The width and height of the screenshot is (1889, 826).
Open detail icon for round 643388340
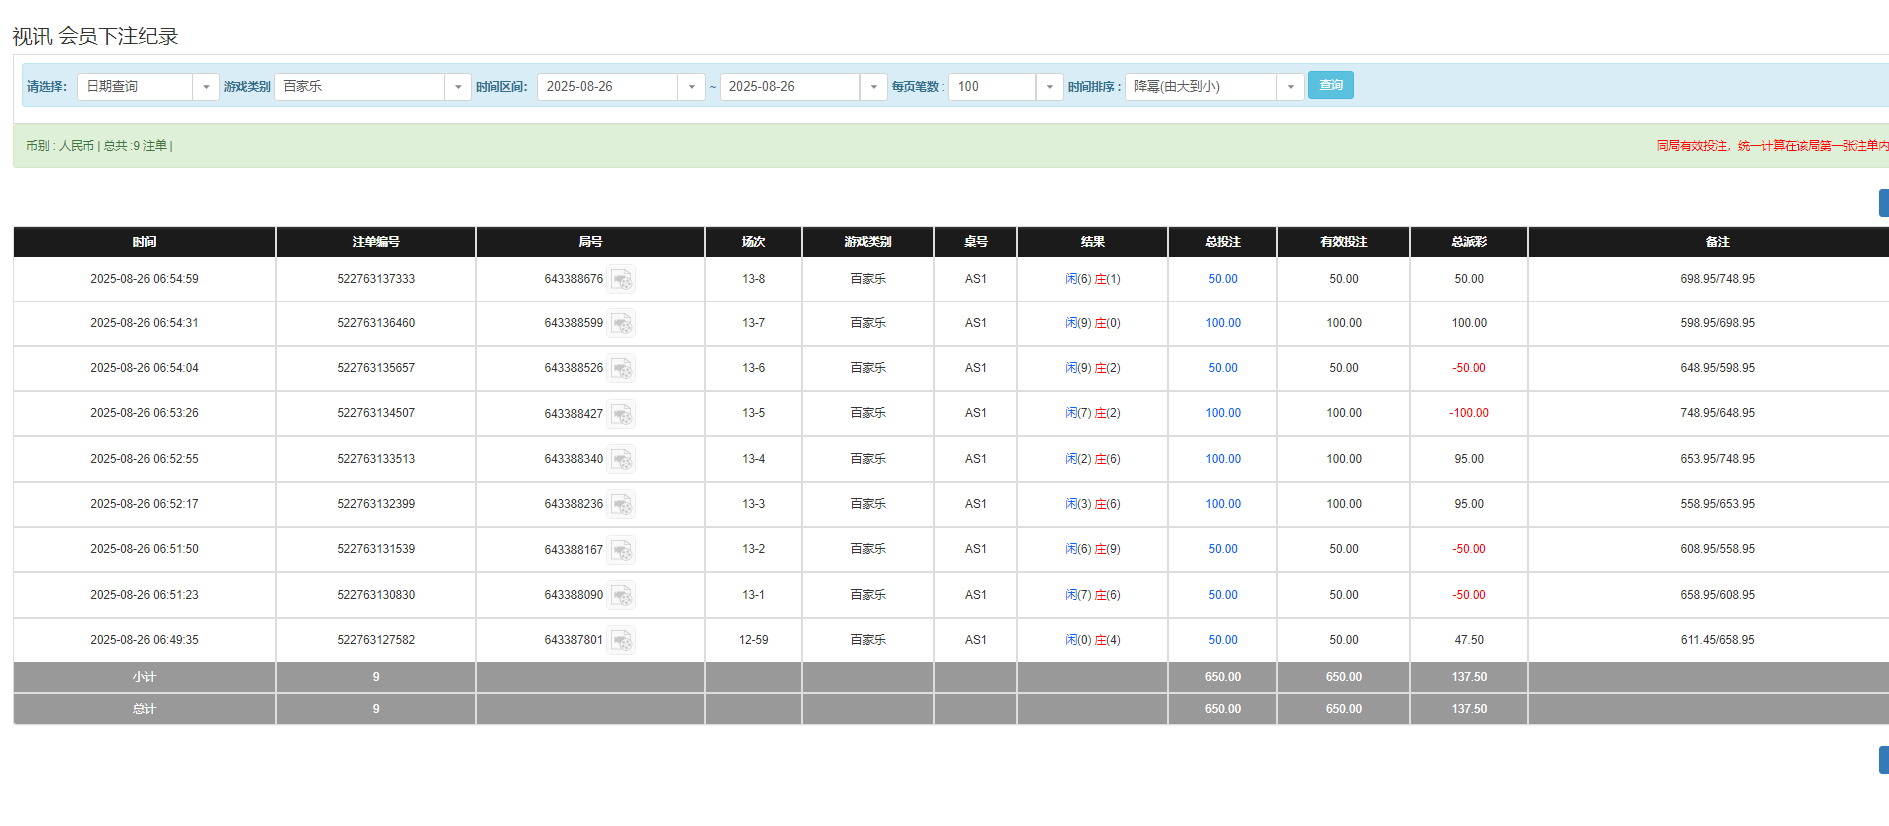pos(622,460)
